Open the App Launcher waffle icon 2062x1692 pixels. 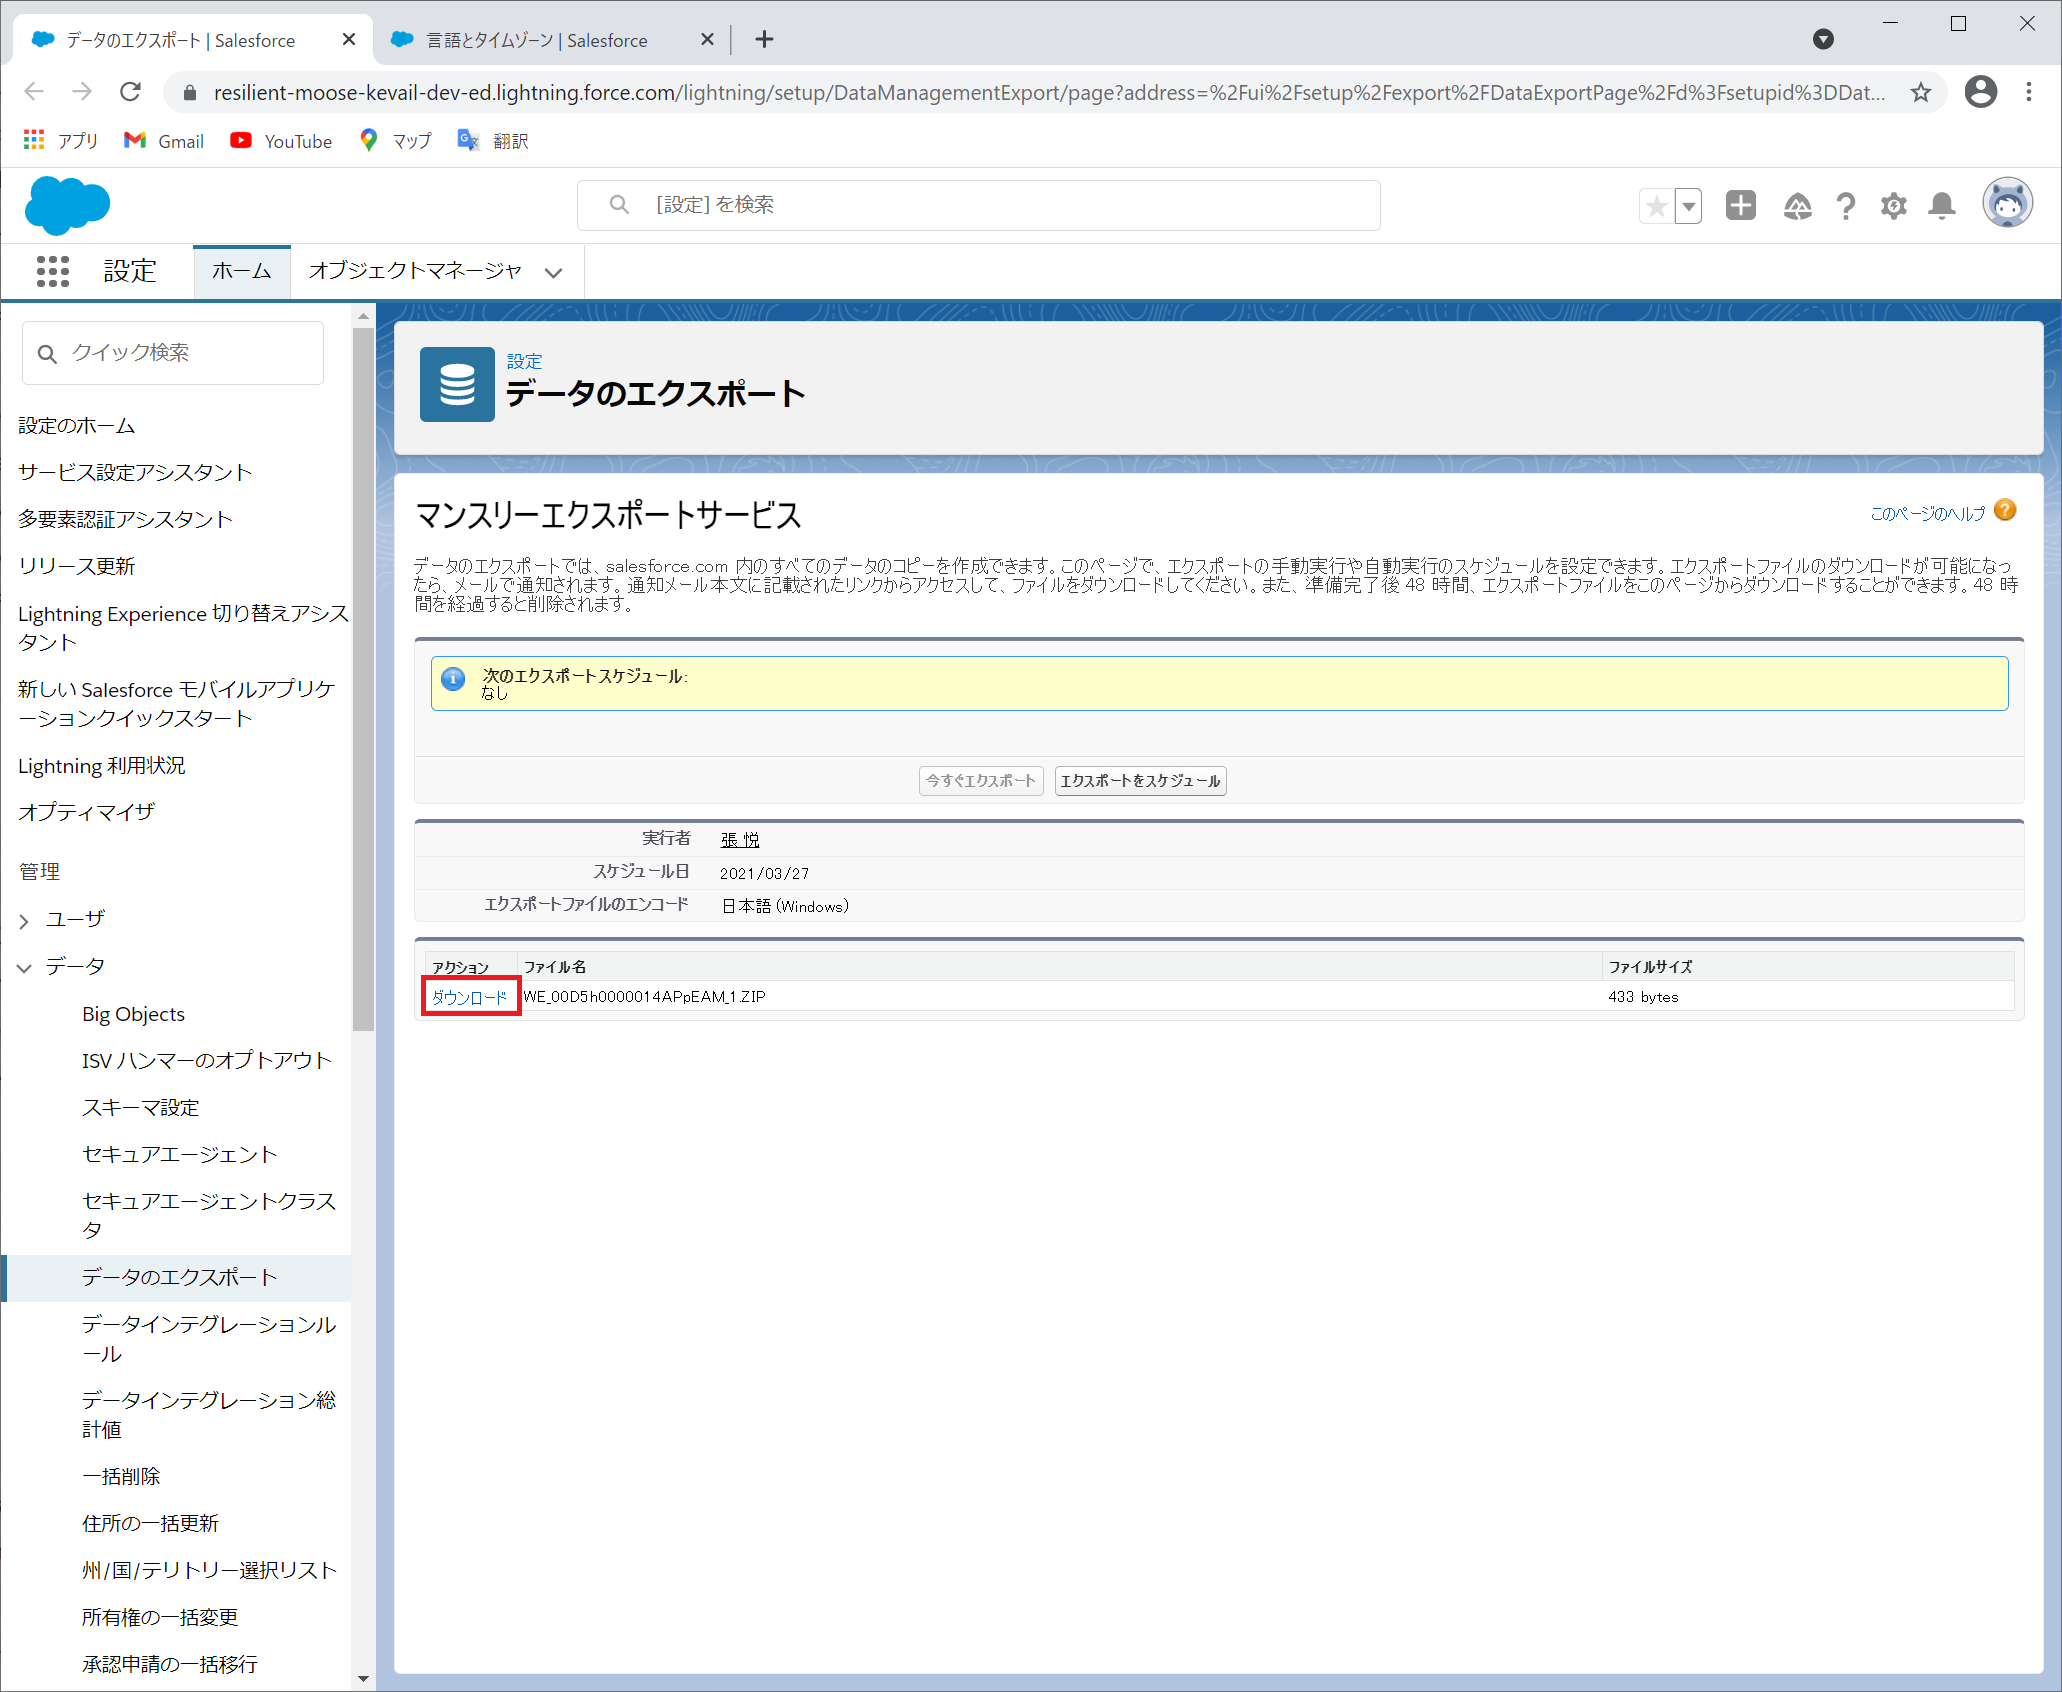tap(52, 271)
